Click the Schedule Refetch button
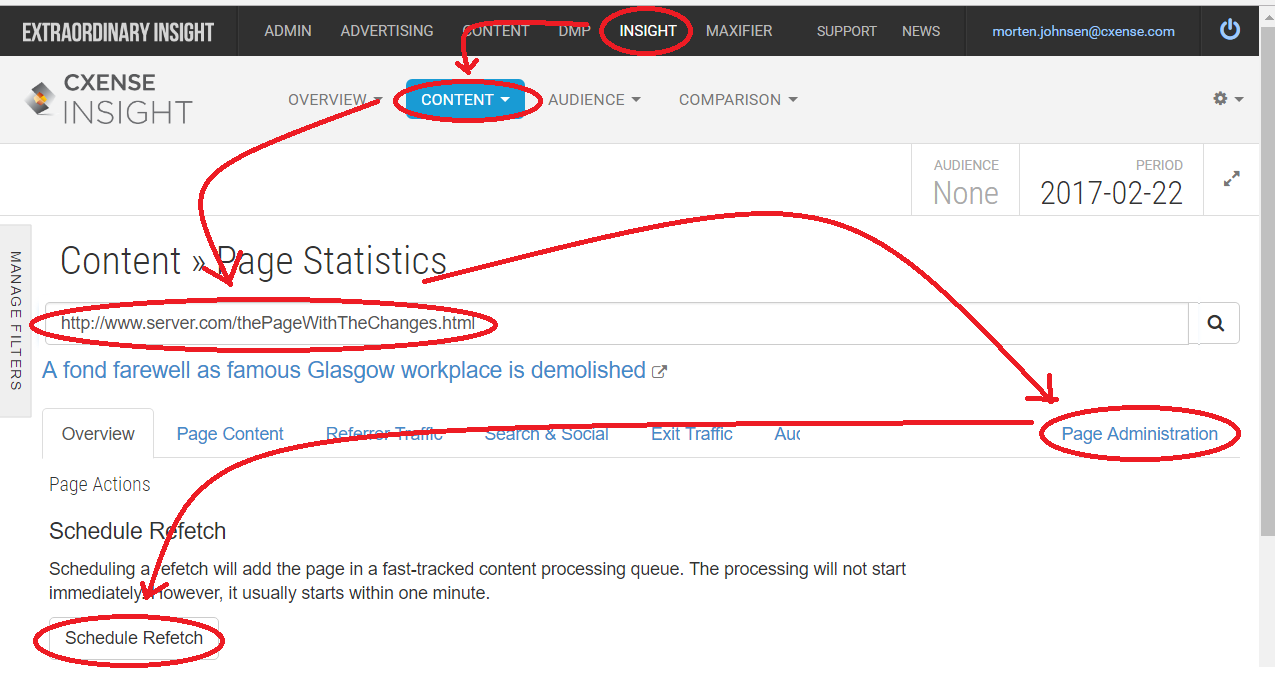 134,638
